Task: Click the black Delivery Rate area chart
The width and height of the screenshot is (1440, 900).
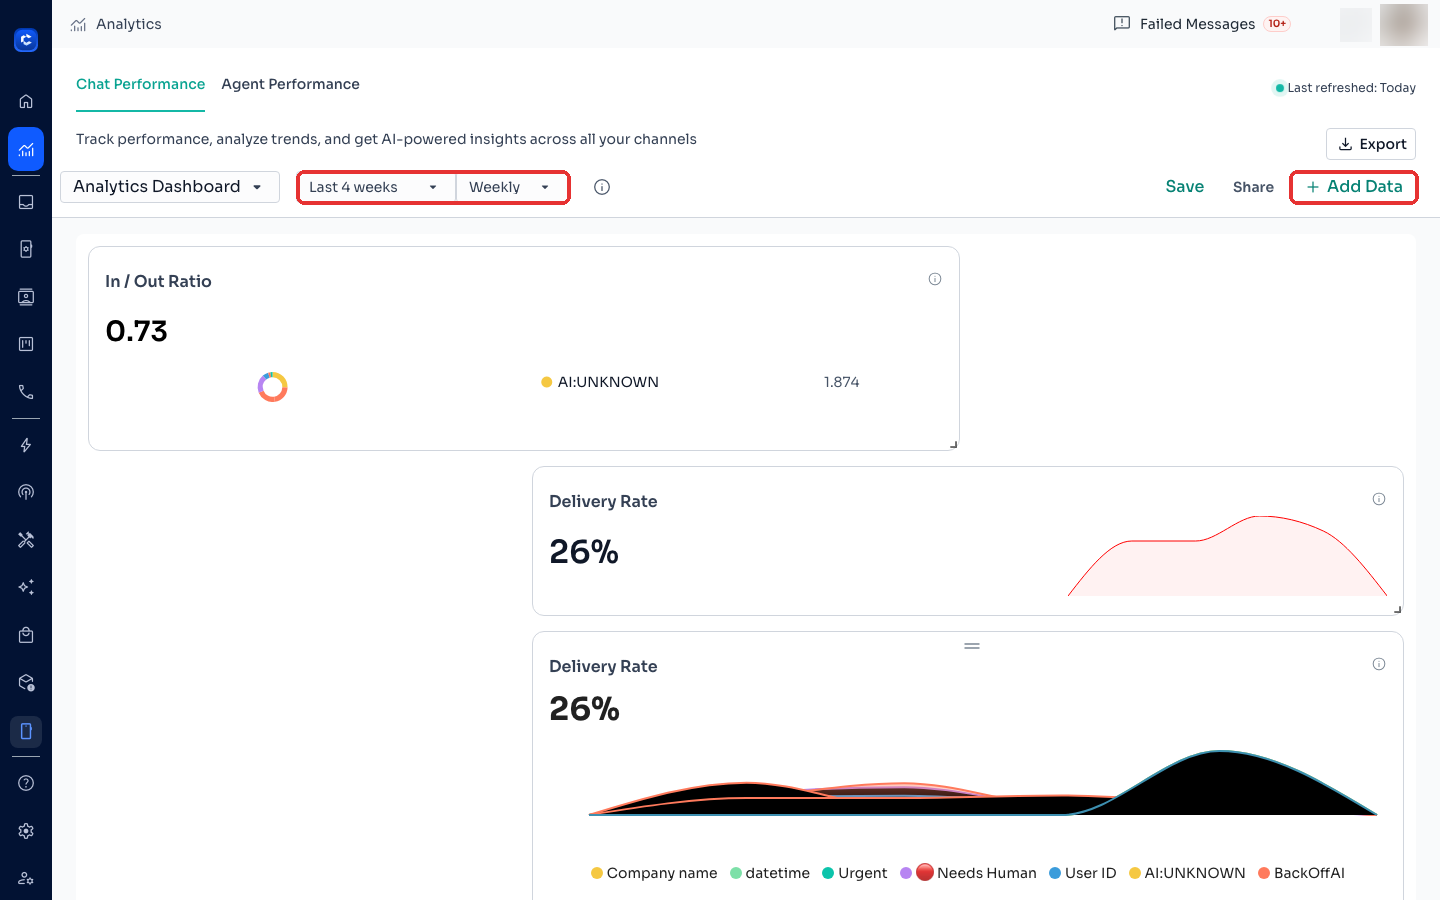Action: point(983,783)
